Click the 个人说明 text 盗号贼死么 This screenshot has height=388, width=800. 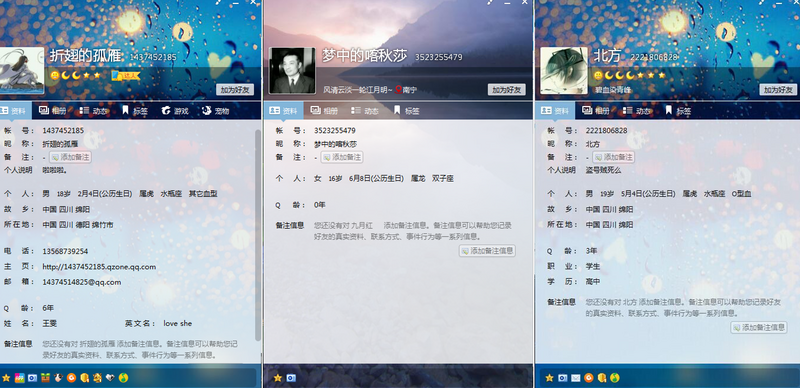(x=603, y=170)
